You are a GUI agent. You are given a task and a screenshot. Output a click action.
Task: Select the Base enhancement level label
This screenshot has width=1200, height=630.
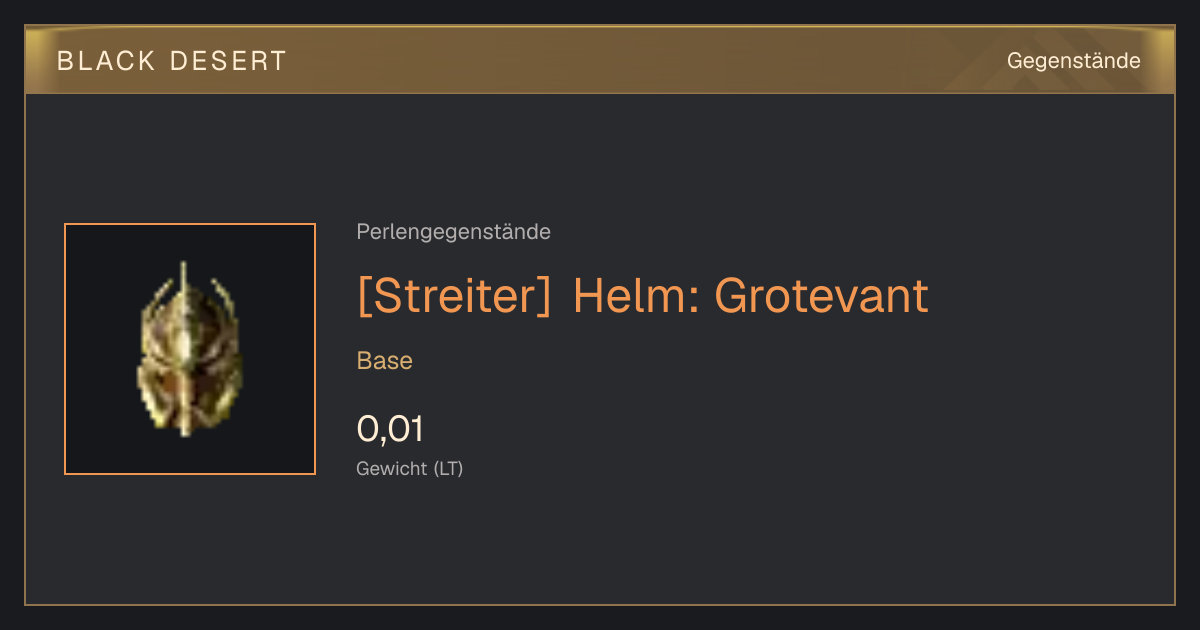[385, 361]
